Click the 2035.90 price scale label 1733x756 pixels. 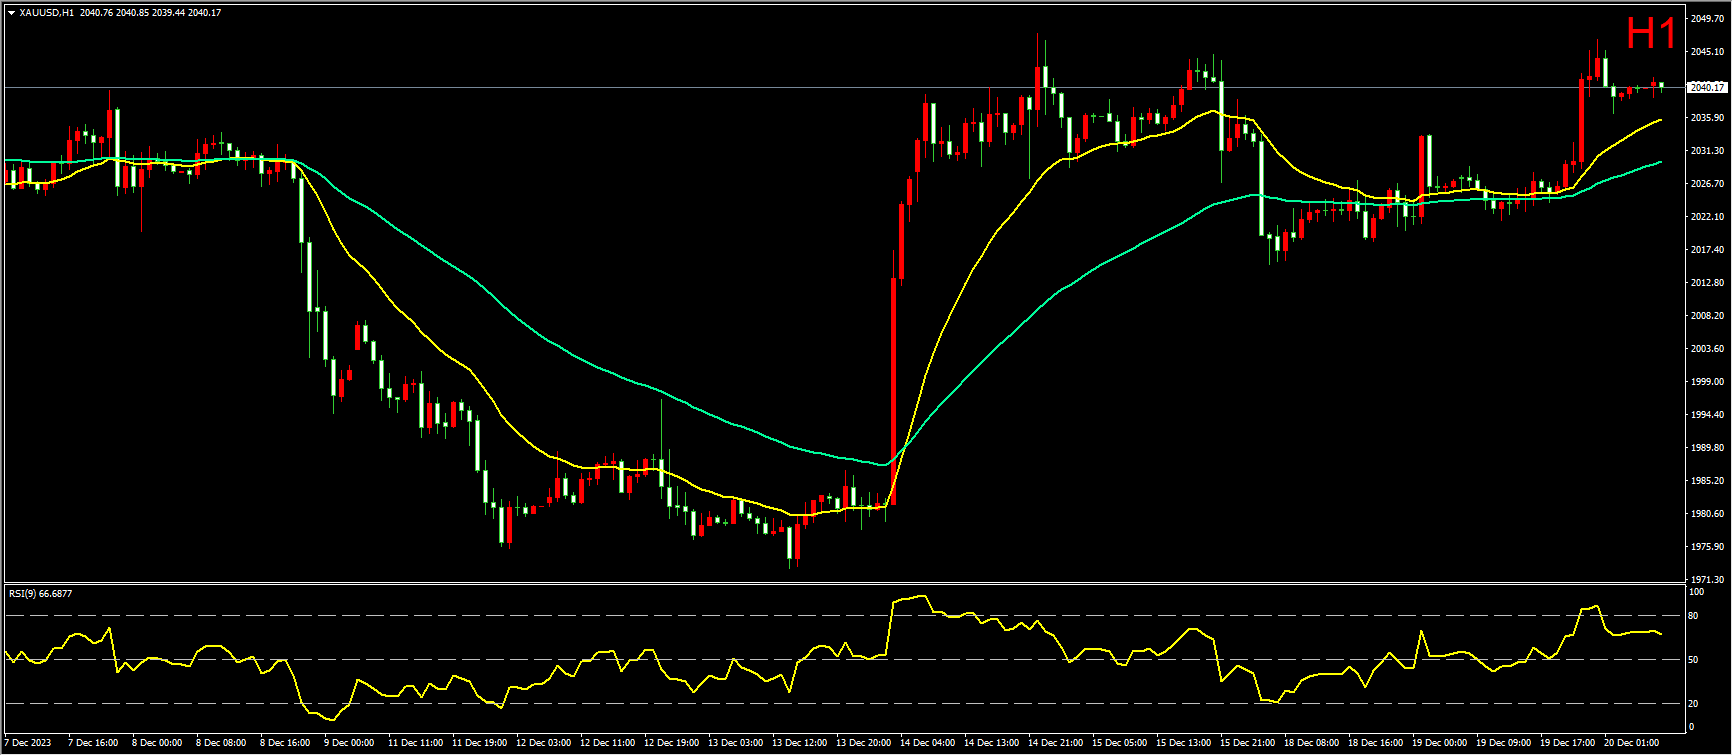1708,117
